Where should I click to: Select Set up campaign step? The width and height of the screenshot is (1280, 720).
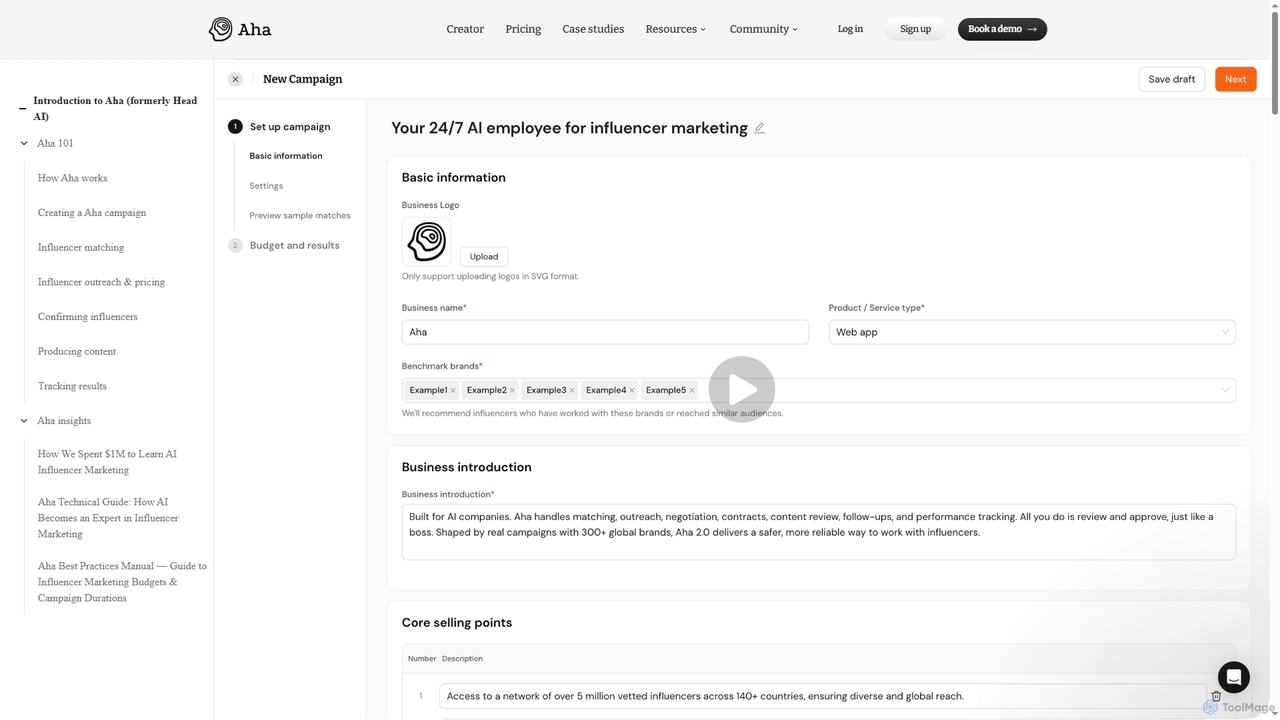pyautogui.click(x=280, y=127)
